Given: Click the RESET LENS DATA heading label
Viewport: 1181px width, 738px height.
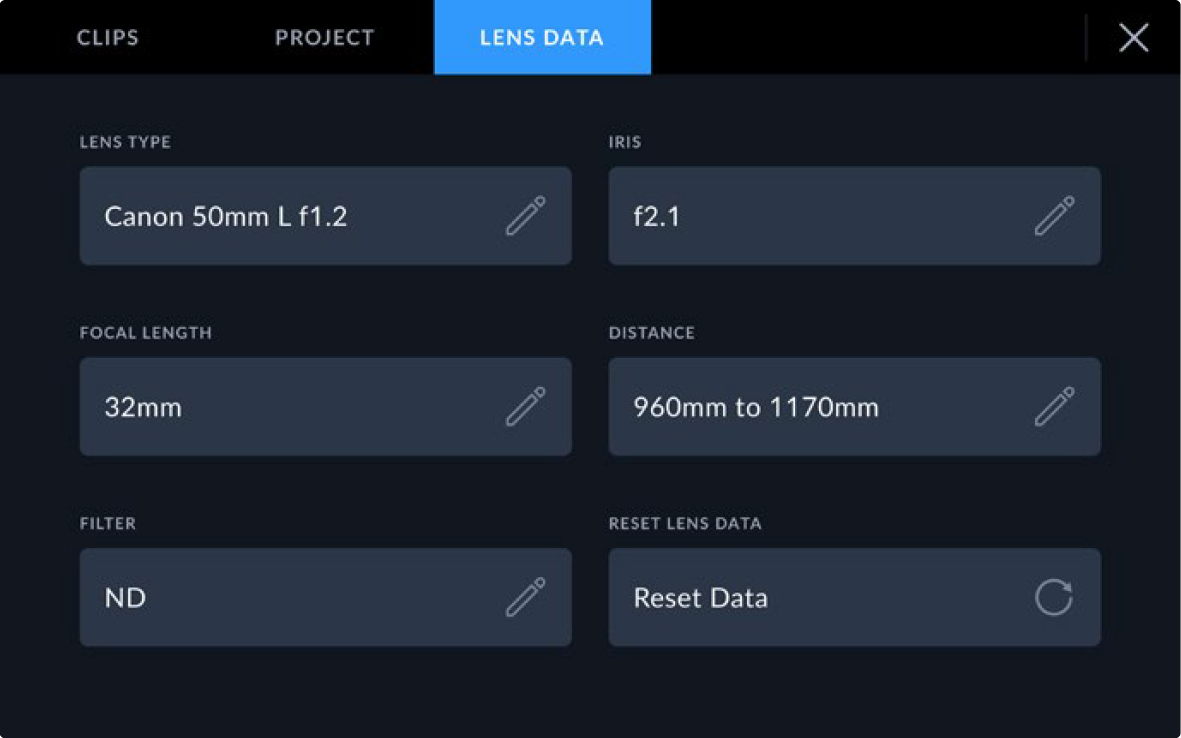Looking at the screenshot, I should pyautogui.click(x=685, y=523).
